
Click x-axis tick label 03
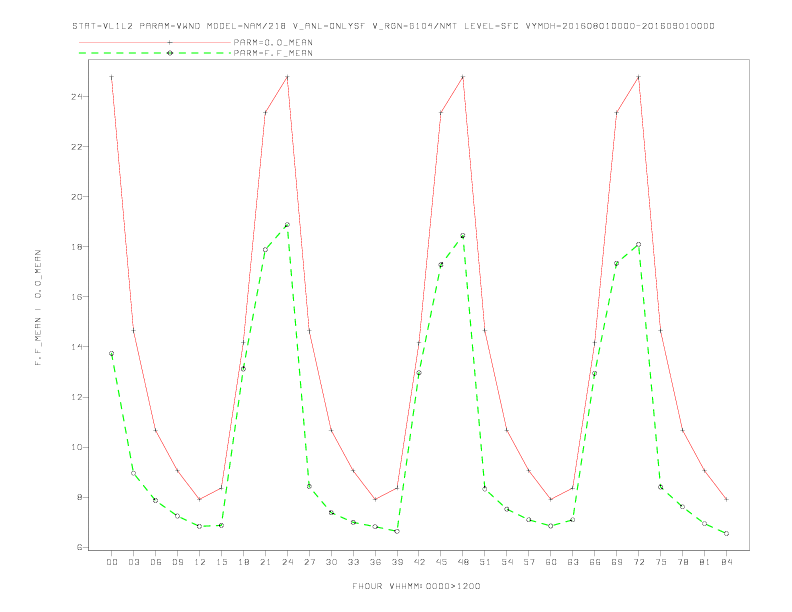pos(133,562)
